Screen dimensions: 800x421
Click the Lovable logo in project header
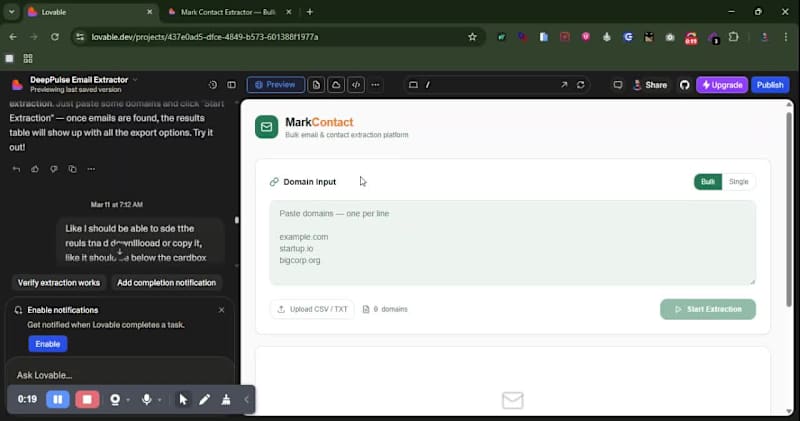pos(17,84)
